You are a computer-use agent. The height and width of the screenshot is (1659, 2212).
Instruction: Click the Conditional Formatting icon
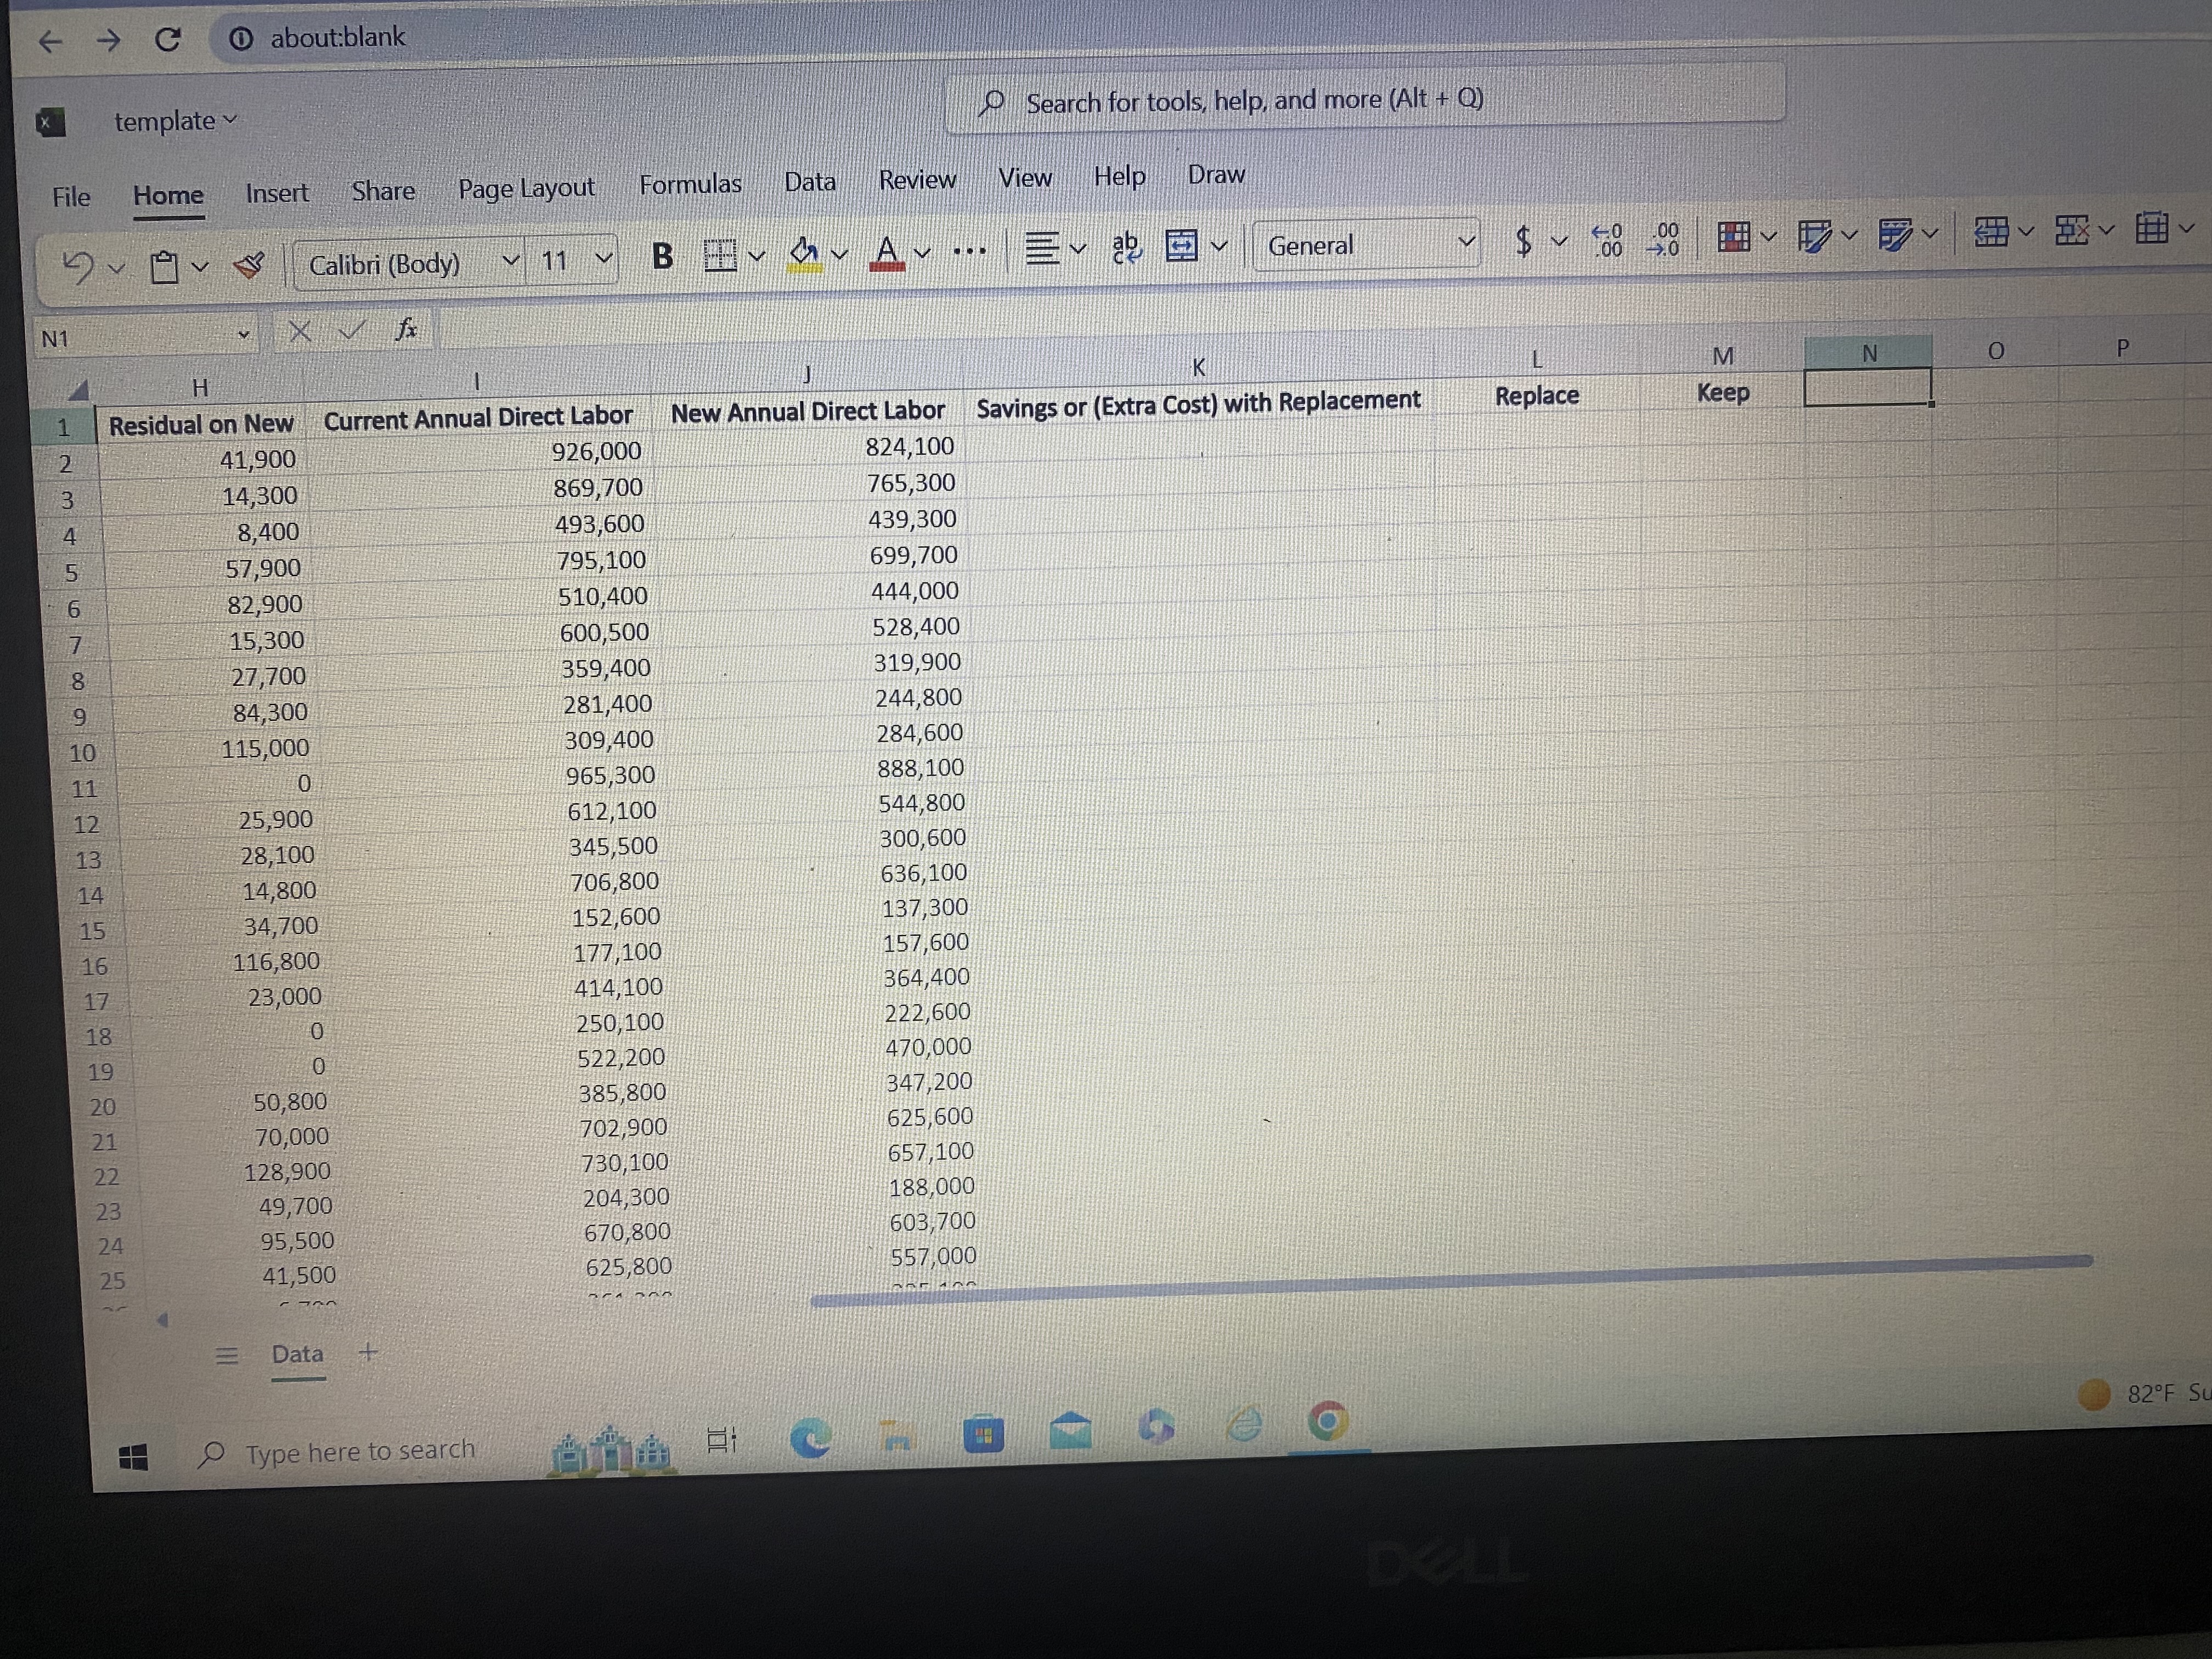tap(1734, 237)
